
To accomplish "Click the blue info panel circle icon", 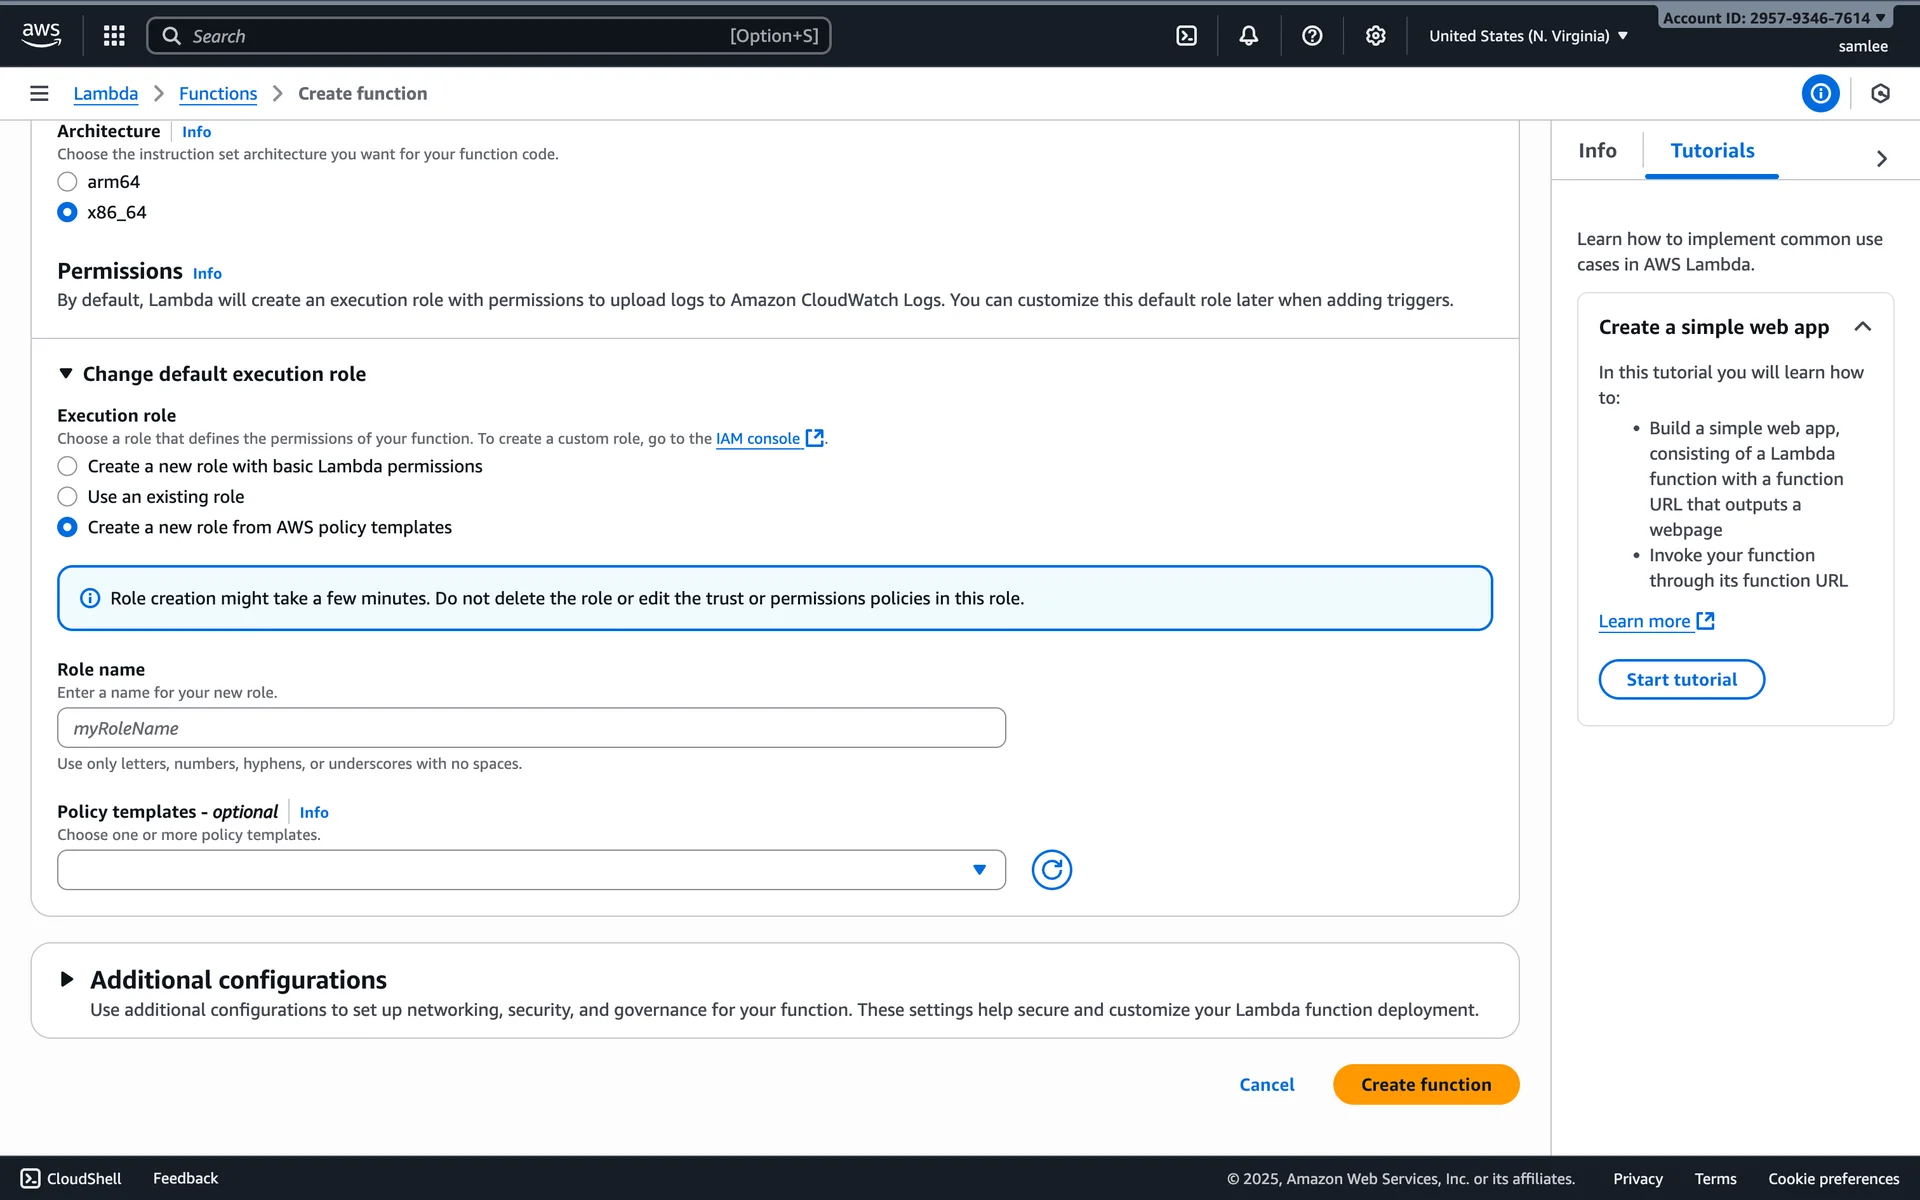I will pos(1820,93).
